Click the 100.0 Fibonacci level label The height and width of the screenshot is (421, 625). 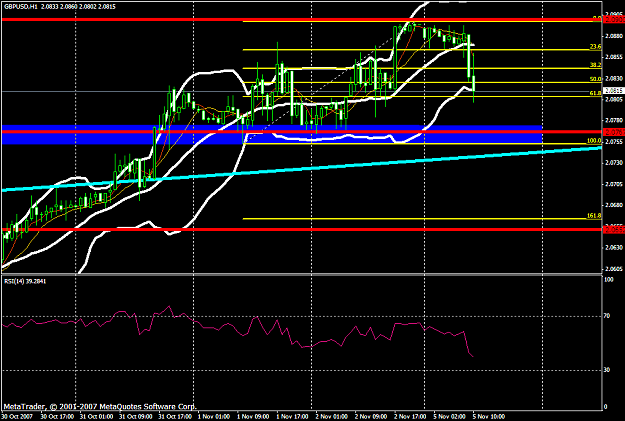coord(594,141)
